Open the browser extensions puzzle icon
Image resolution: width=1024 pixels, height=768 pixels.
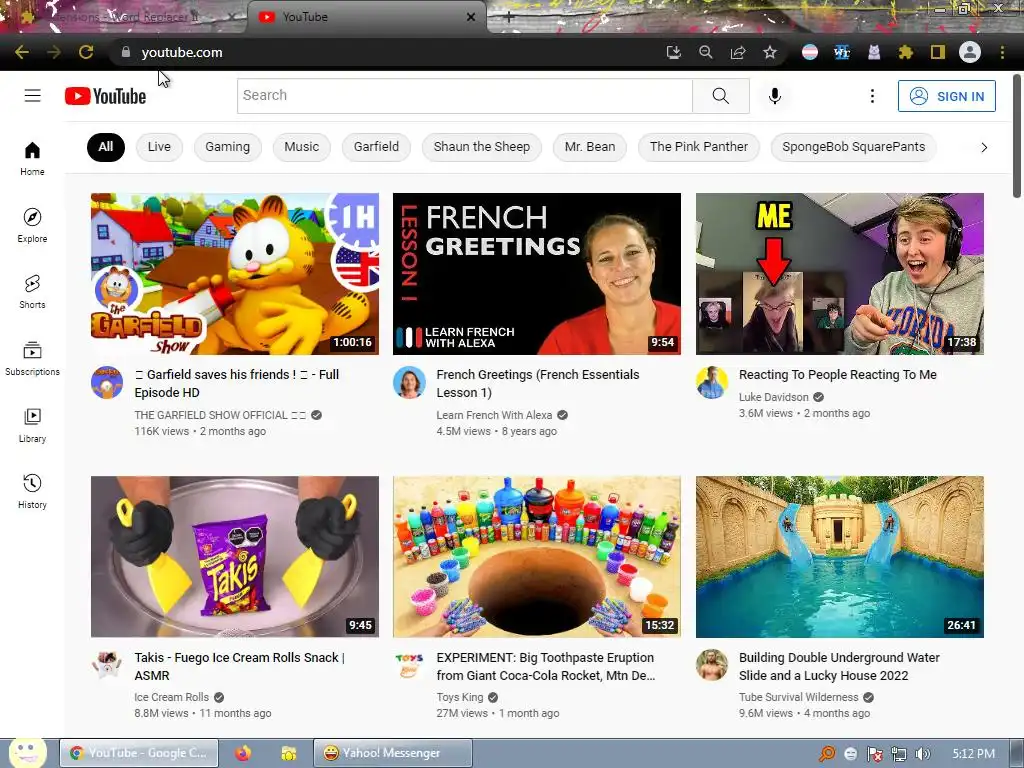[905, 52]
